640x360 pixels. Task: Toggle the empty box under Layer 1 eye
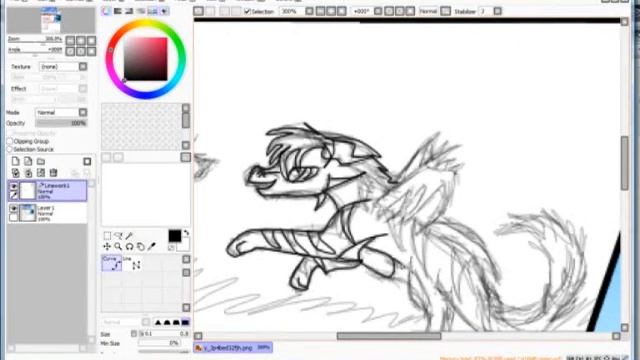pyautogui.click(x=13, y=218)
